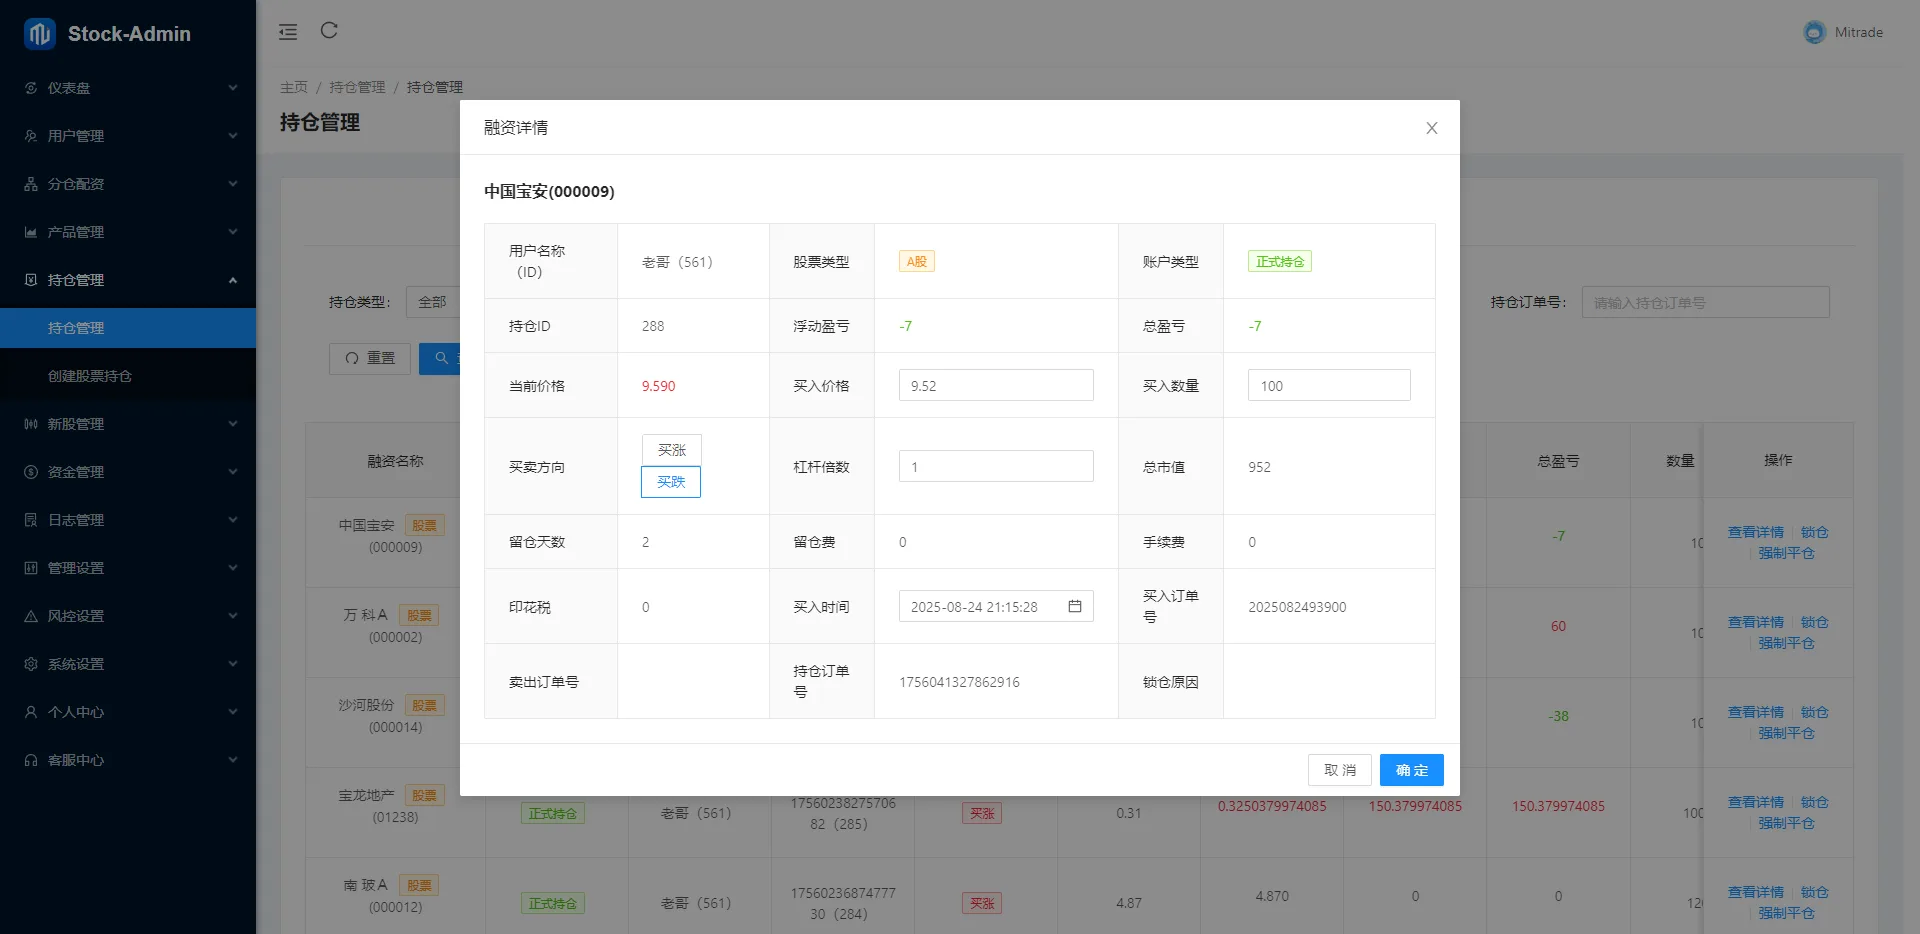Open 创建股票持仓 submenu item

click(x=90, y=376)
